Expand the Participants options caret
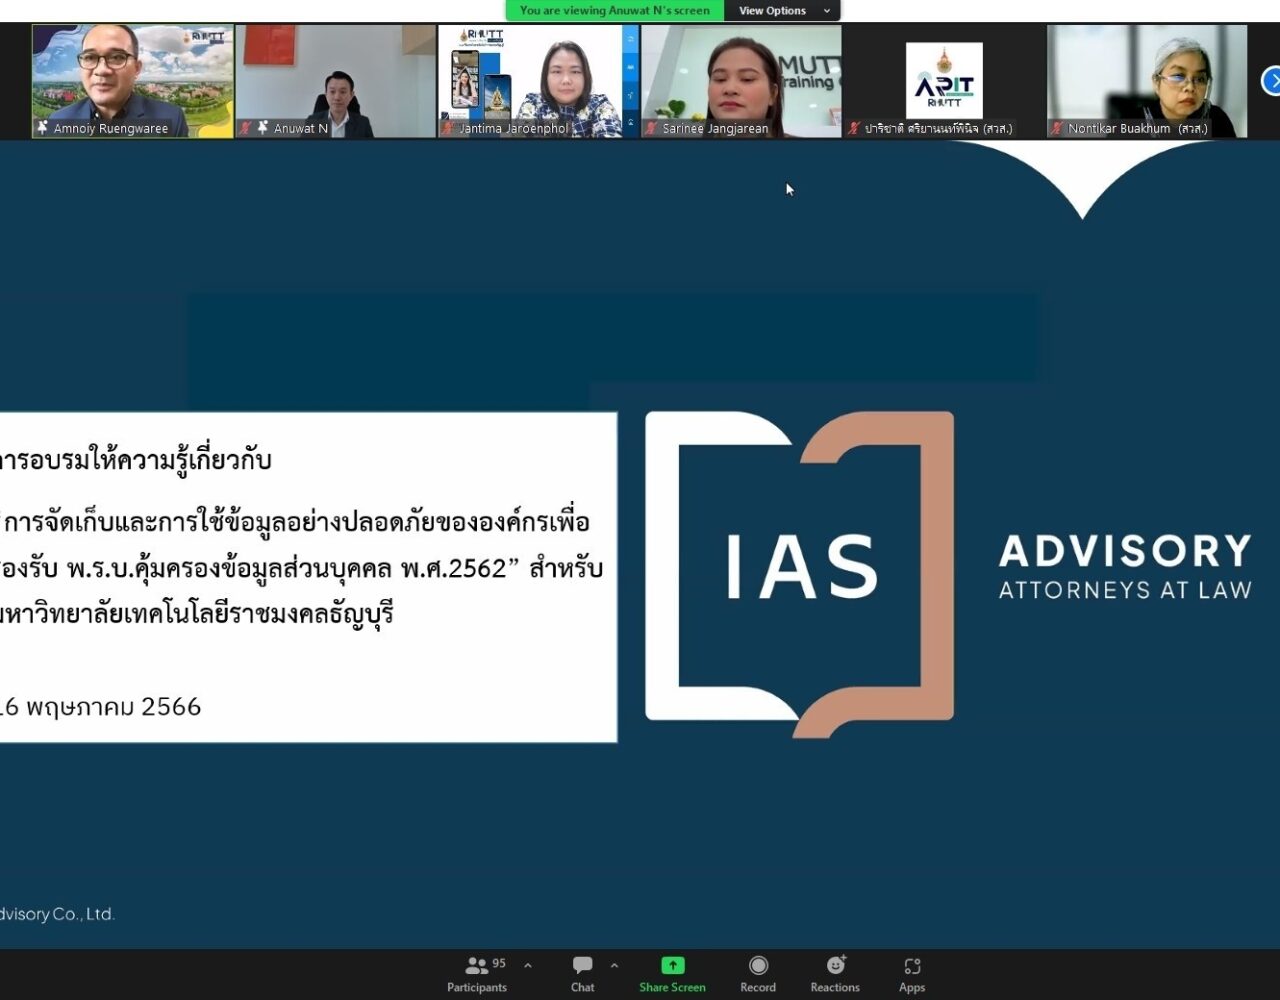Viewport: 1280px width, 1000px height. [528, 966]
